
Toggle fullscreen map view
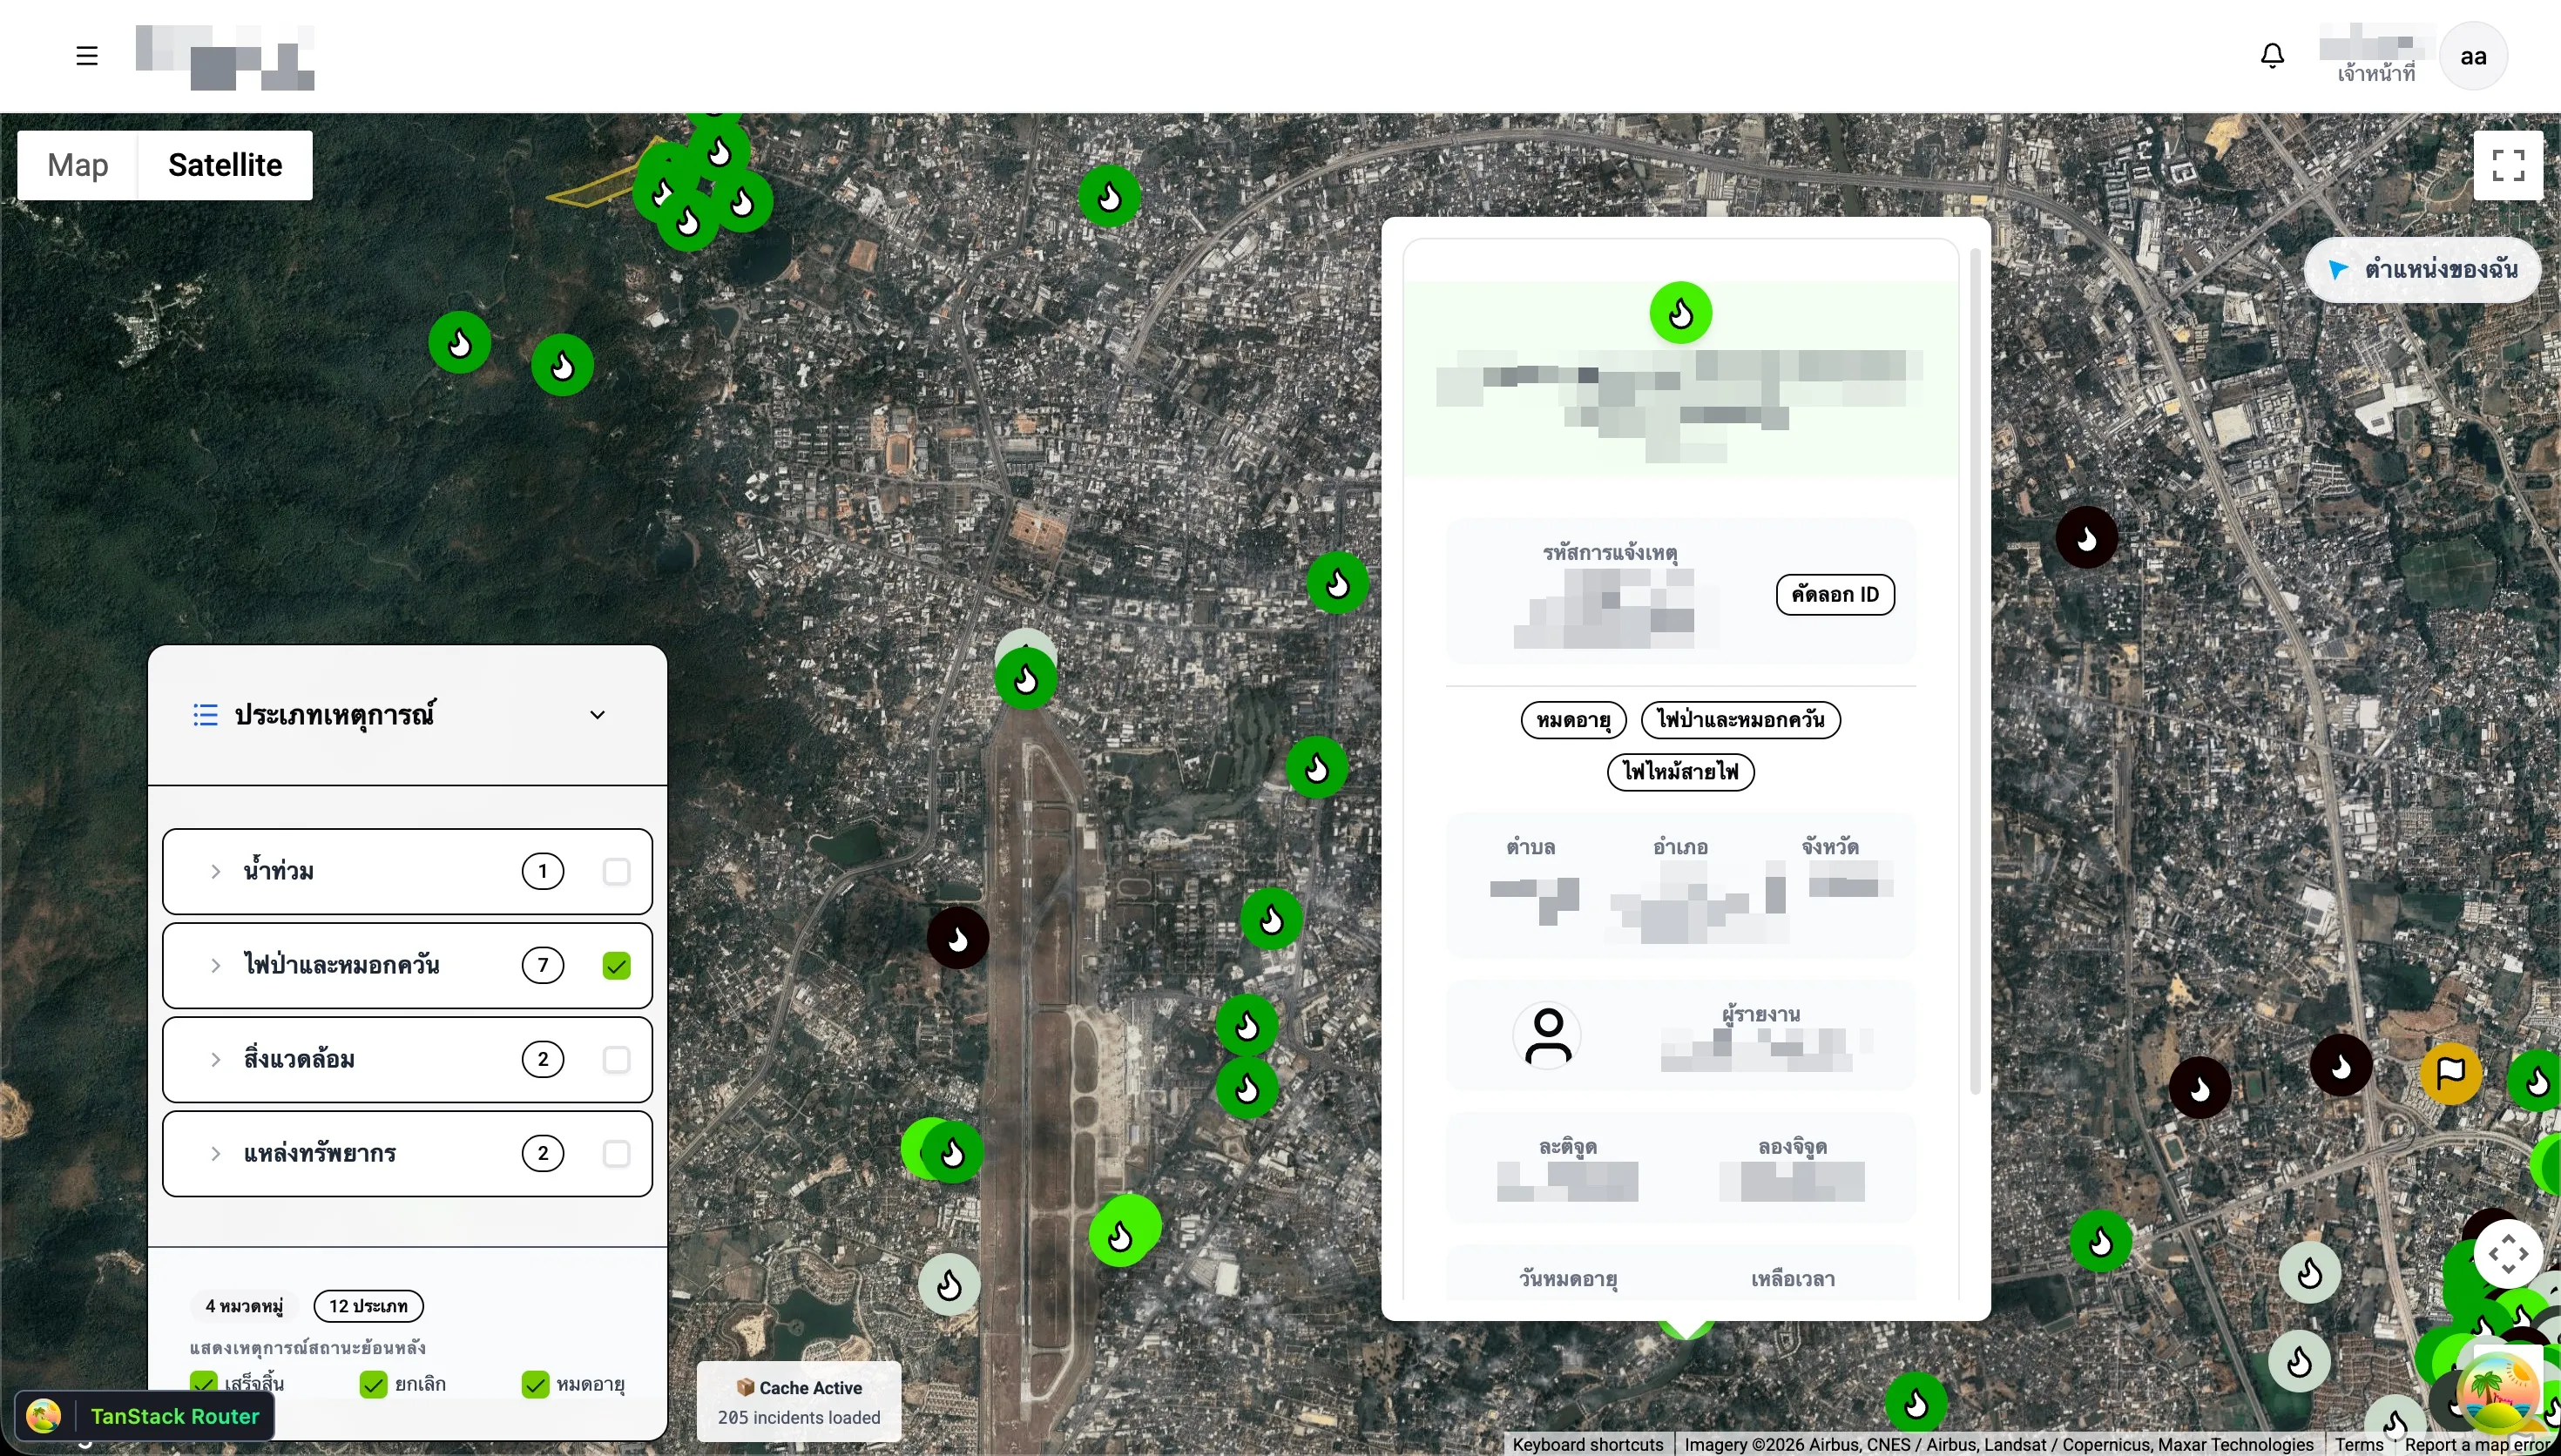(2508, 165)
